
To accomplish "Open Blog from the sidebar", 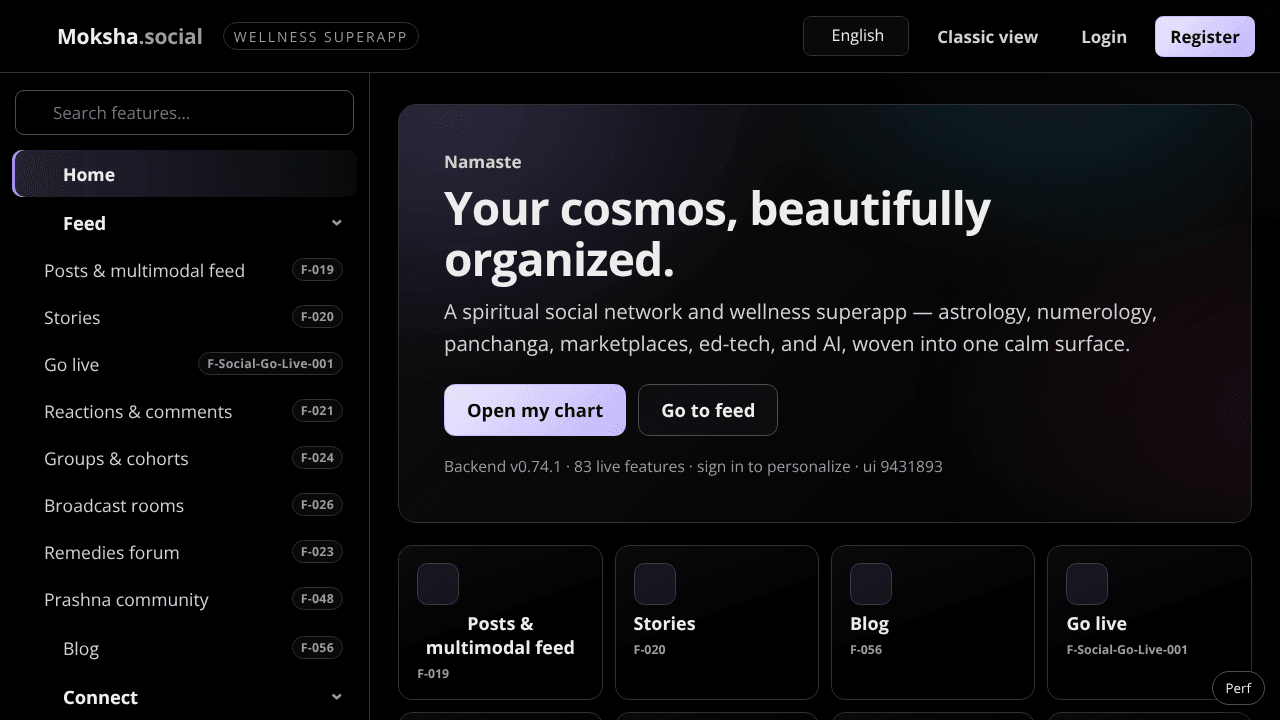I will (x=185, y=648).
